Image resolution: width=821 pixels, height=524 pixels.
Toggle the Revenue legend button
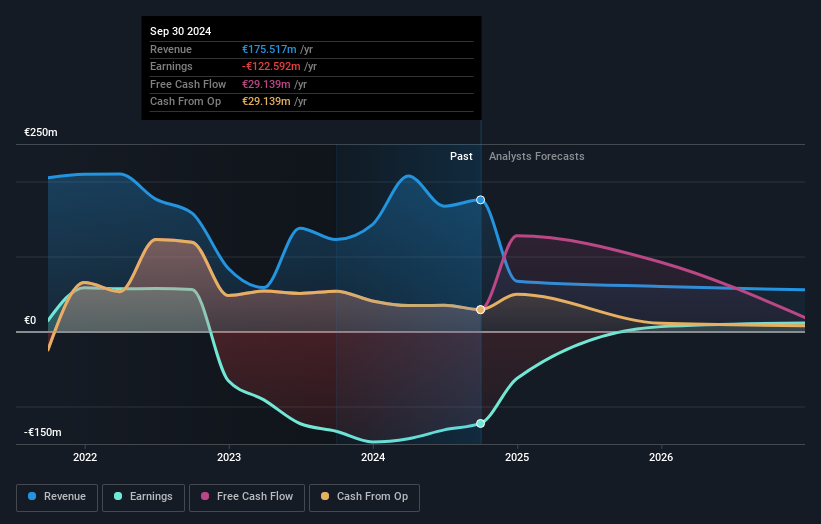pos(57,497)
